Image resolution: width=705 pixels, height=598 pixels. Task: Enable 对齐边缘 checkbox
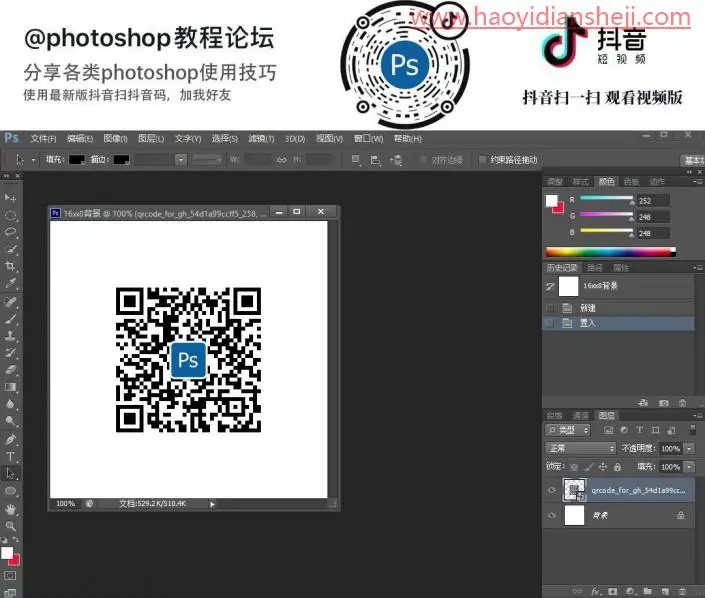pyautogui.click(x=423, y=160)
